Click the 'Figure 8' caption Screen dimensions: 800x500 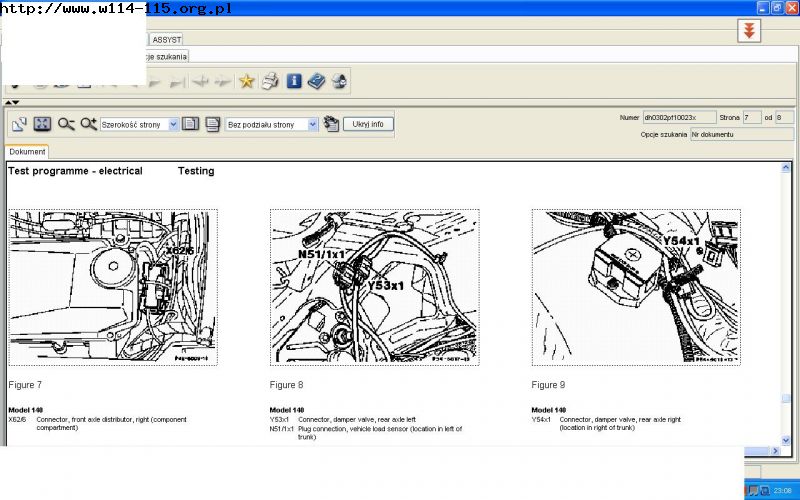coord(286,385)
